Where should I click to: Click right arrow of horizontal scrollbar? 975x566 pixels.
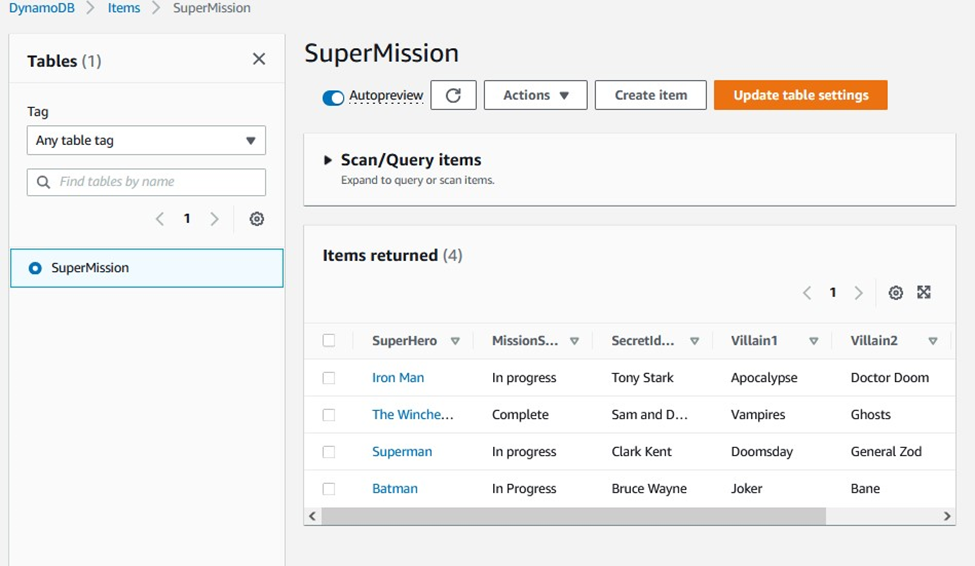947,516
